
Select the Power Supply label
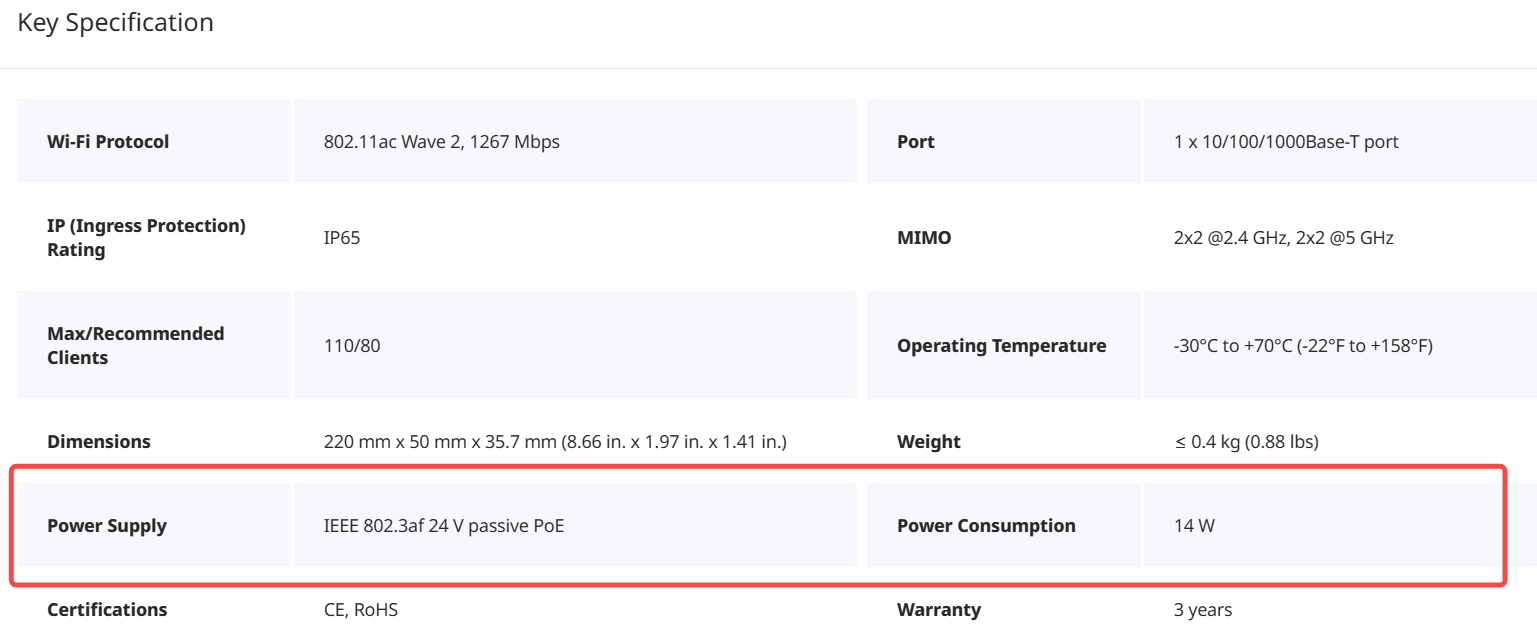(107, 526)
